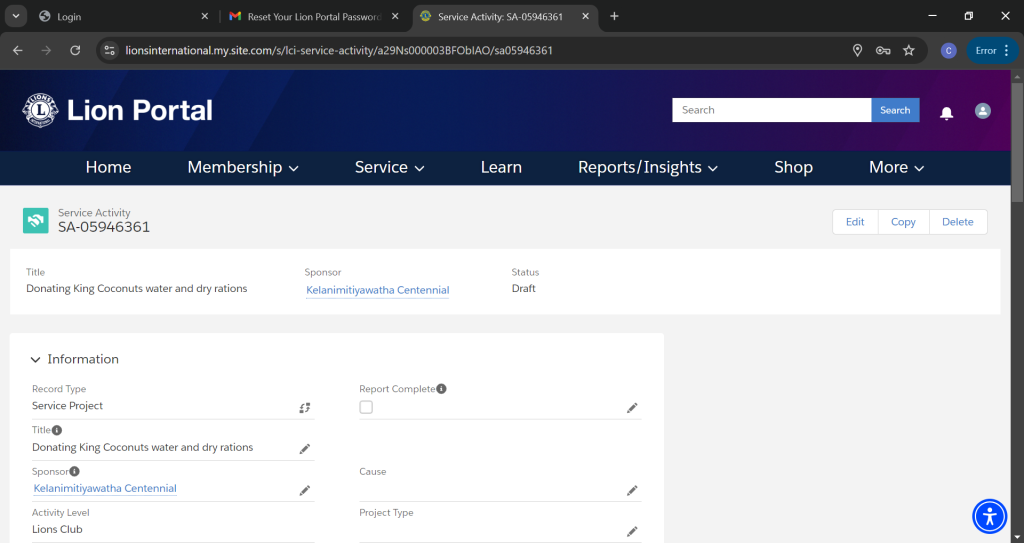The image size is (1024, 543).
Task: Show Report Complete info tooltip icon
Action: [441, 389]
